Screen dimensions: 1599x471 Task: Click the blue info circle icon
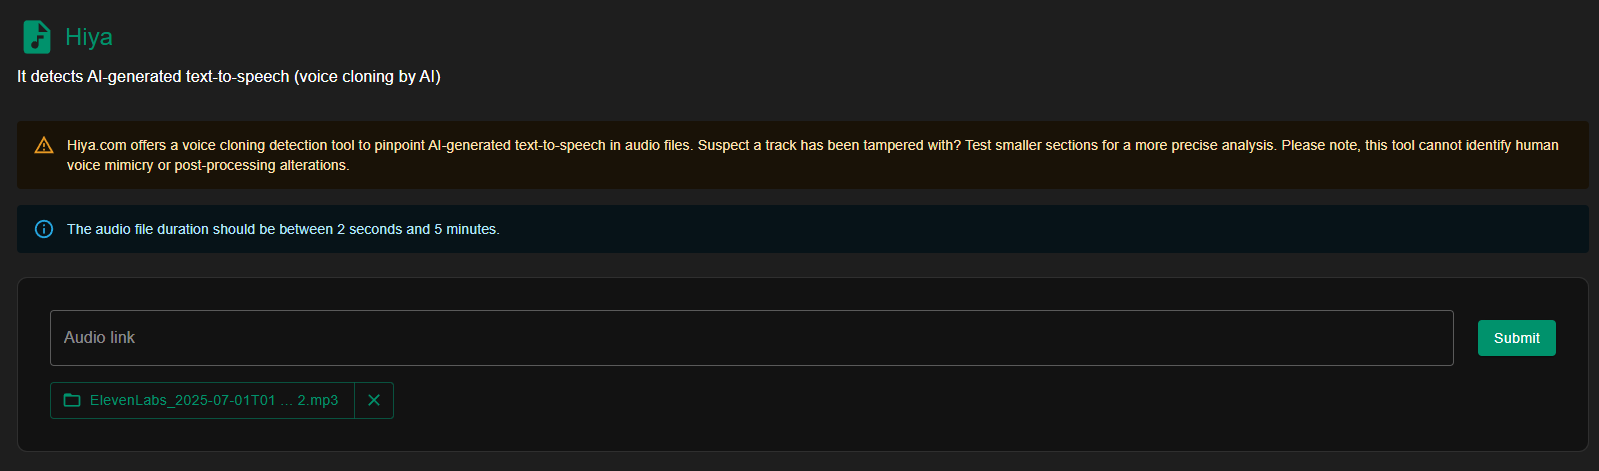pos(44,229)
